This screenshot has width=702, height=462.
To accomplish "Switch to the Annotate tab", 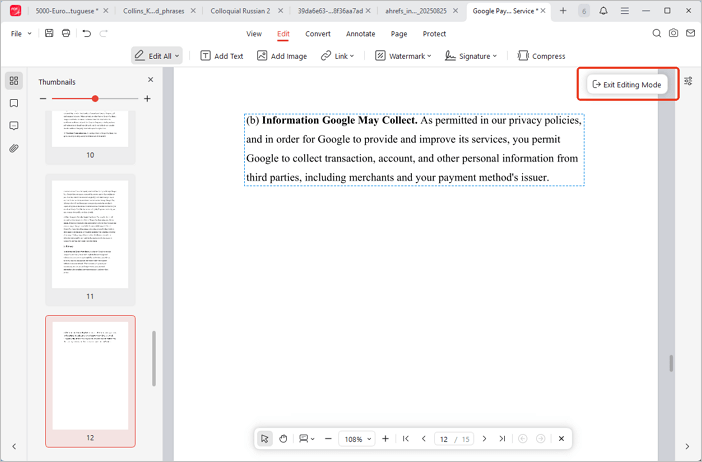I will (x=360, y=33).
